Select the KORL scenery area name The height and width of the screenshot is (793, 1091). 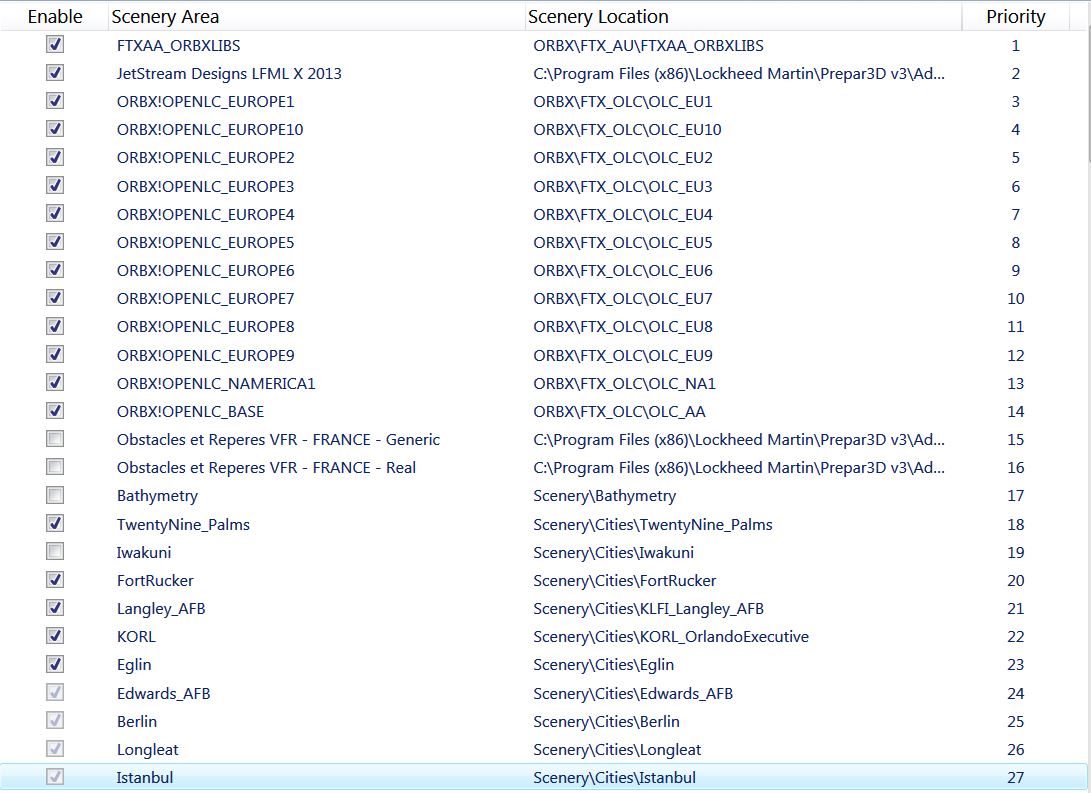pos(136,636)
